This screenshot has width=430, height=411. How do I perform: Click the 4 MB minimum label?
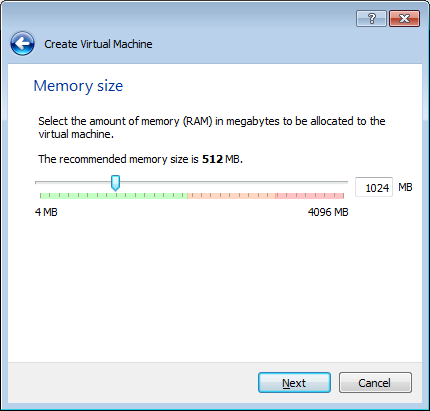click(x=46, y=212)
